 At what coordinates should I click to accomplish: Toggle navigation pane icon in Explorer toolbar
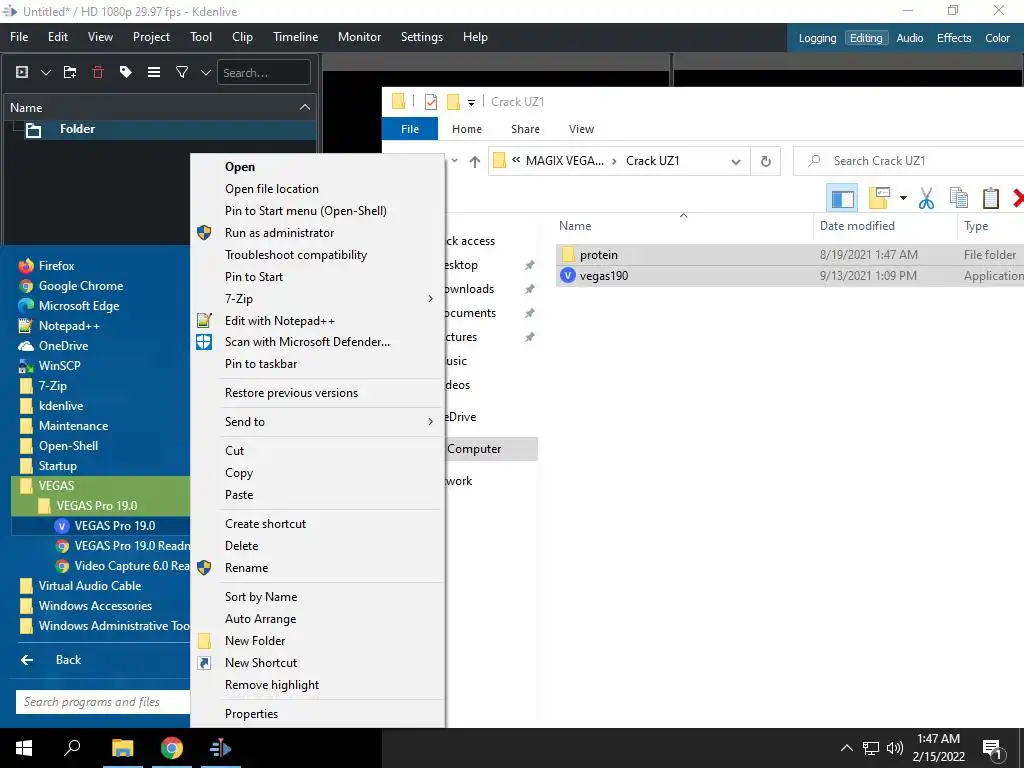click(x=842, y=198)
